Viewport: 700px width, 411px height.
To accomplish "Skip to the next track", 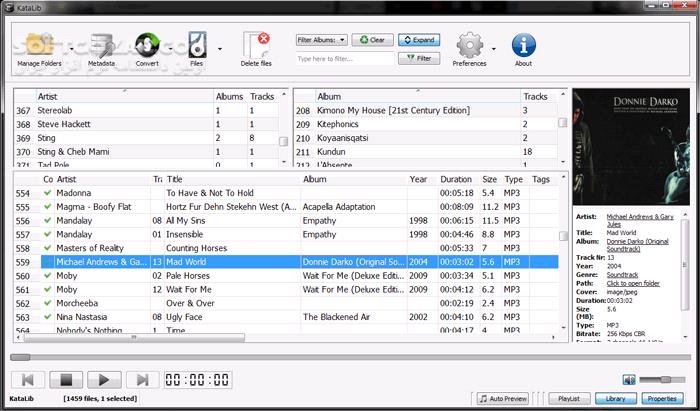I will [141, 380].
